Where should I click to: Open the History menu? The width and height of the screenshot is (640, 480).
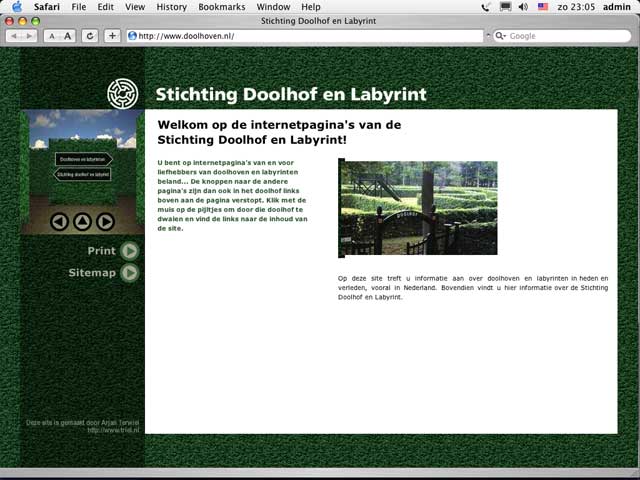(171, 7)
